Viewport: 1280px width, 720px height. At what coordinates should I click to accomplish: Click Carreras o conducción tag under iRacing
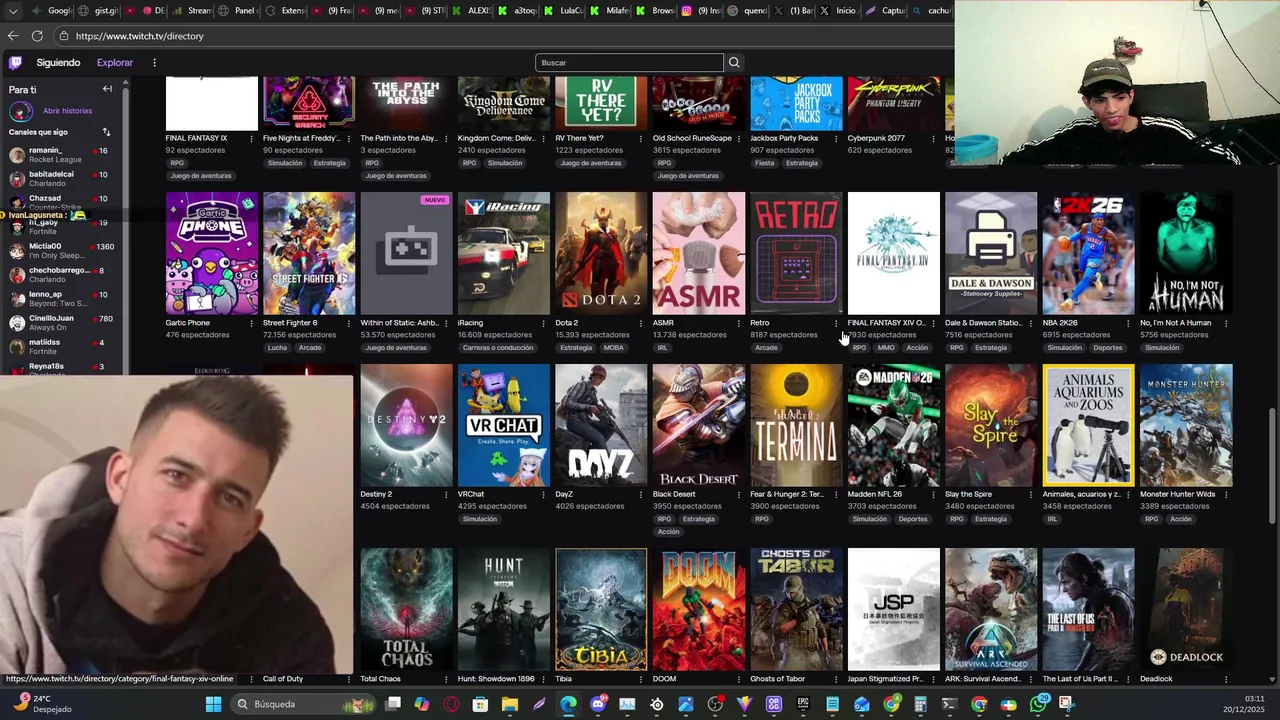click(x=498, y=348)
